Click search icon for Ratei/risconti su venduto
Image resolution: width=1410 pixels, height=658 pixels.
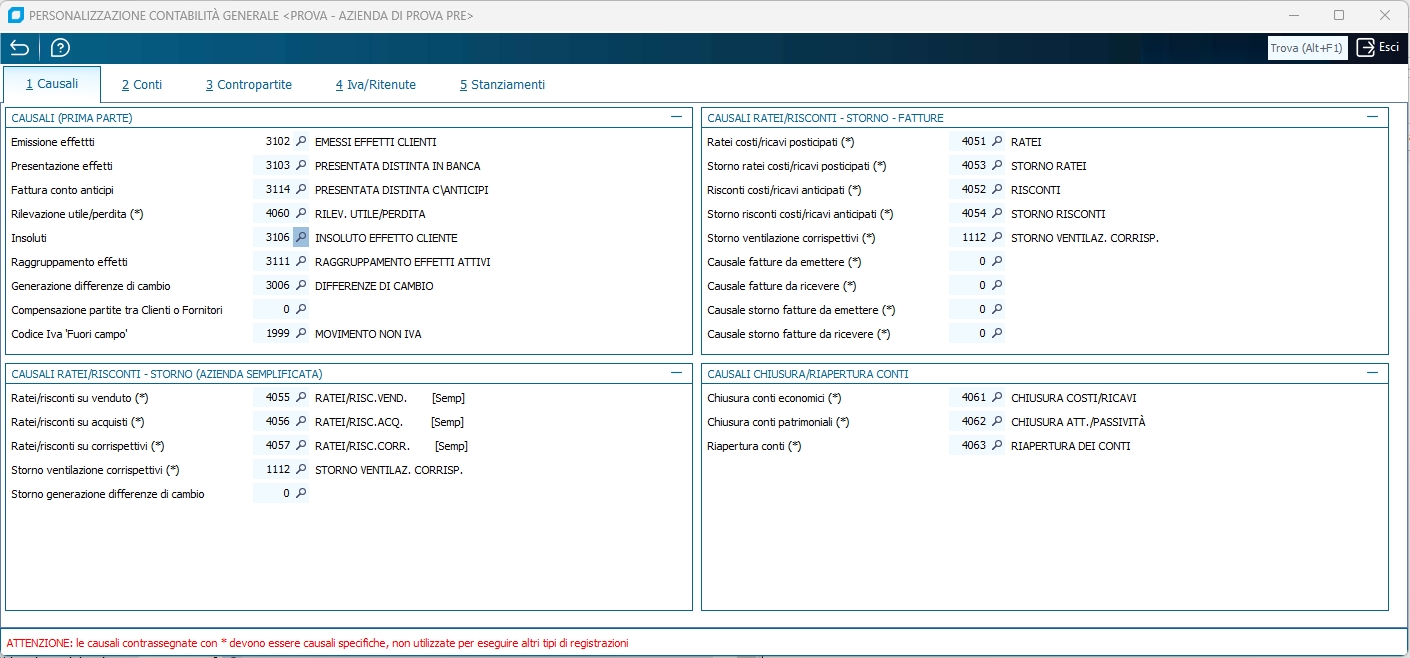[300, 398]
